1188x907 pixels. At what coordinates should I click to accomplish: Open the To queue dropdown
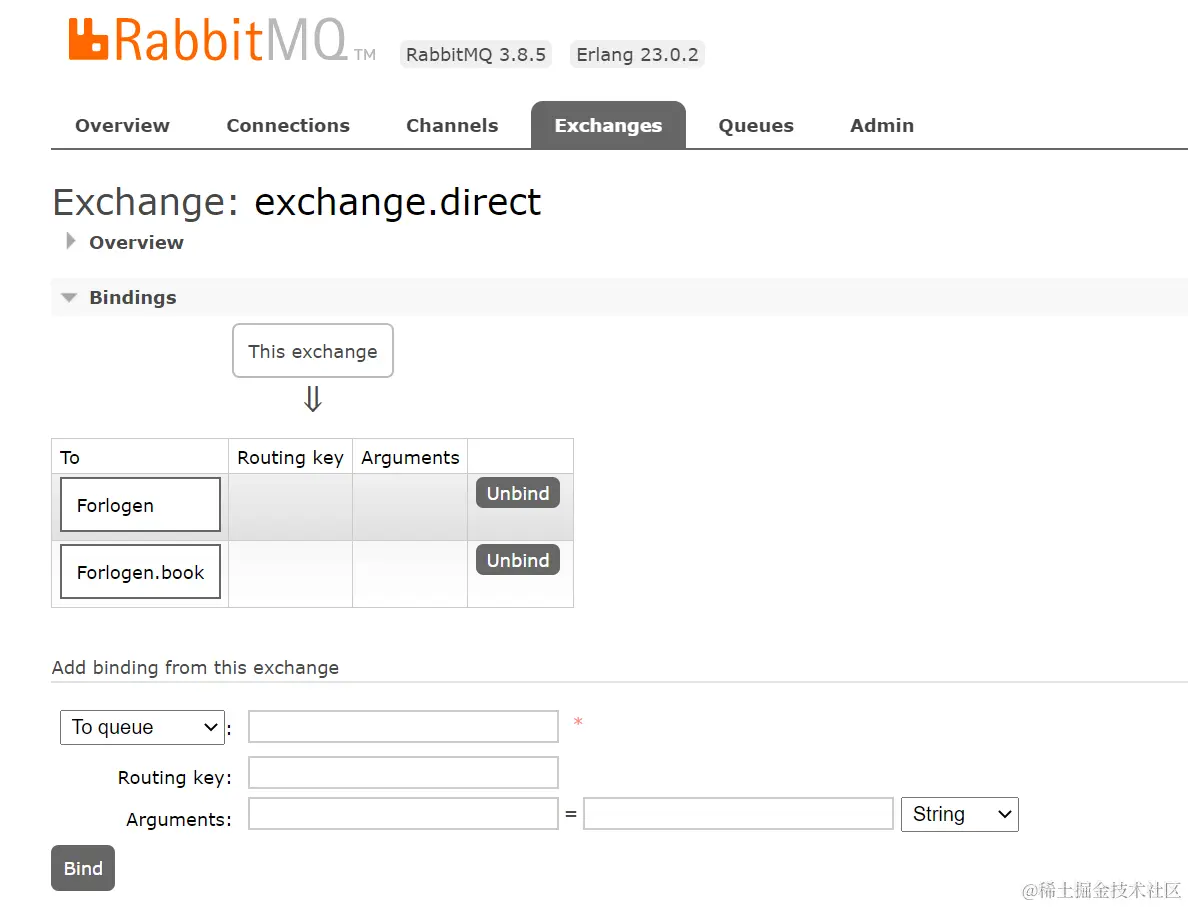(142, 727)
